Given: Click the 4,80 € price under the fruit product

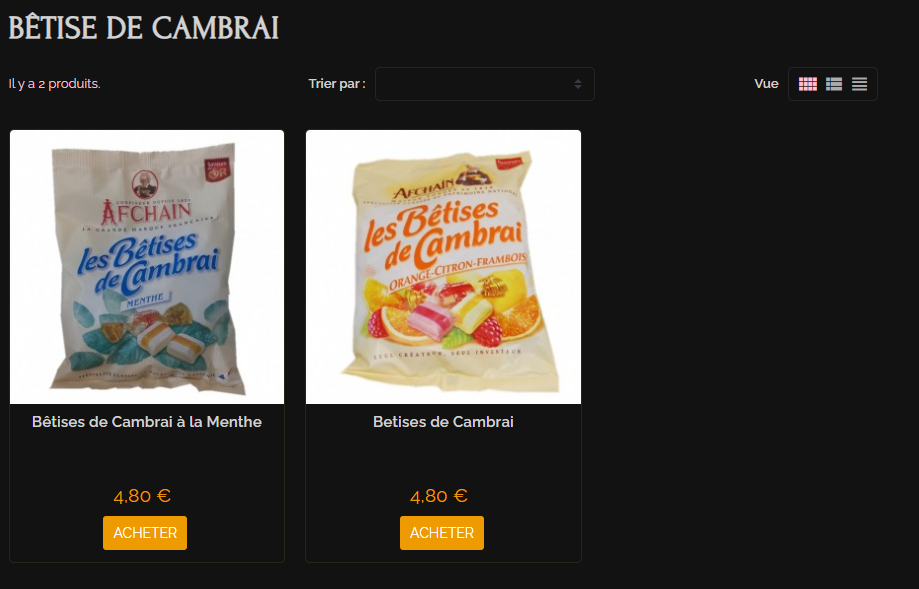Looking at the screenshot, I should pyautogui.click(x=438, y=496).
